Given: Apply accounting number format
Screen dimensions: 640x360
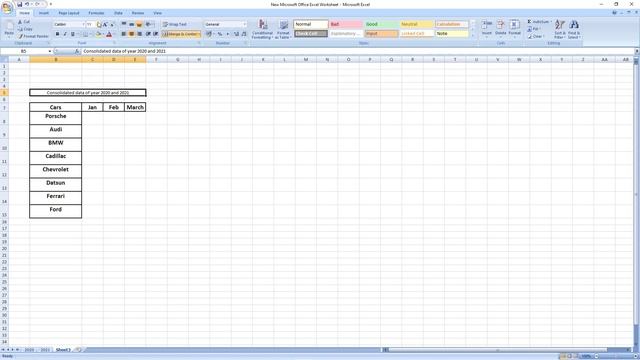Looking at the screenshot, I should [x=209, y=34].
